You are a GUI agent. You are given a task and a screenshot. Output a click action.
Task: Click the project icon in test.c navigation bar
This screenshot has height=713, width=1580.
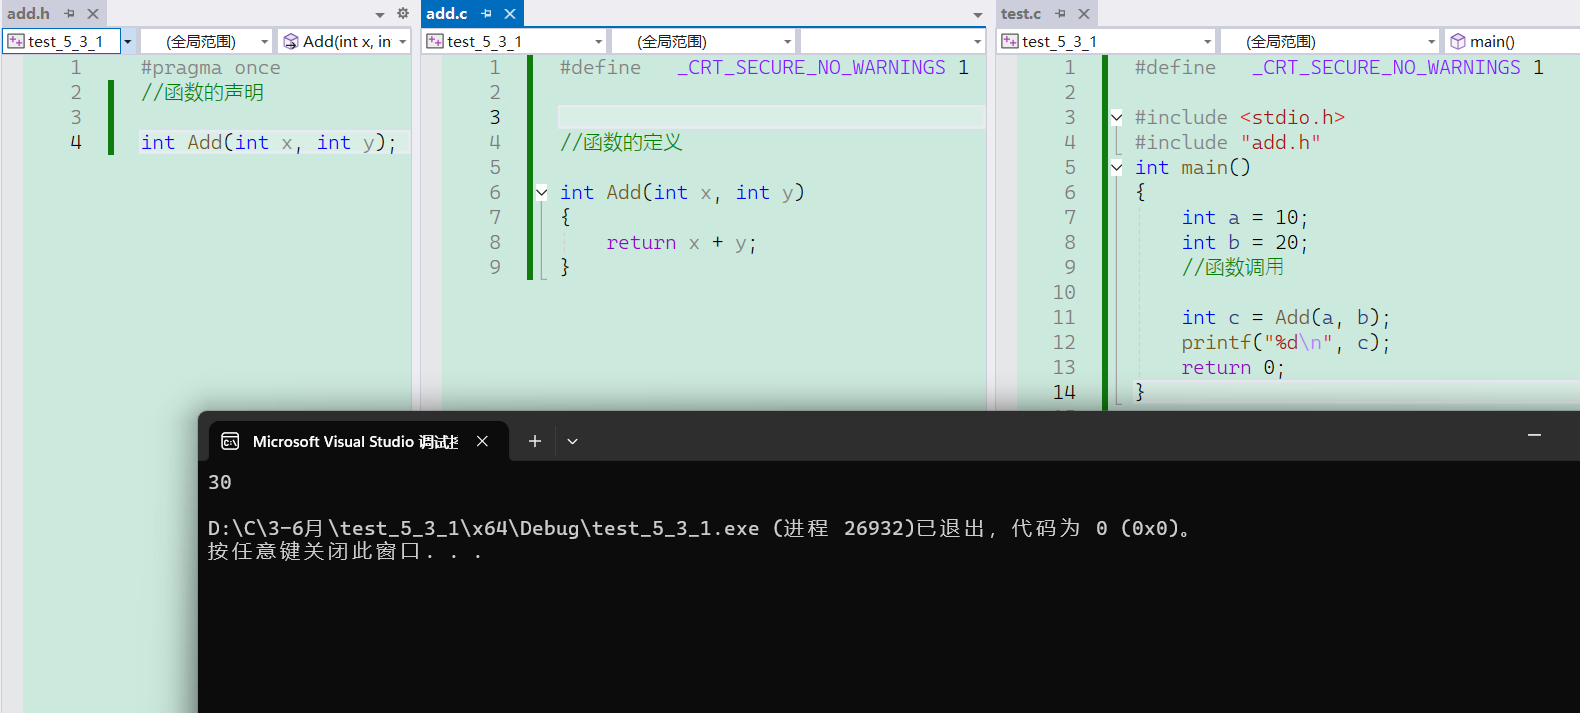point(1010,41)
